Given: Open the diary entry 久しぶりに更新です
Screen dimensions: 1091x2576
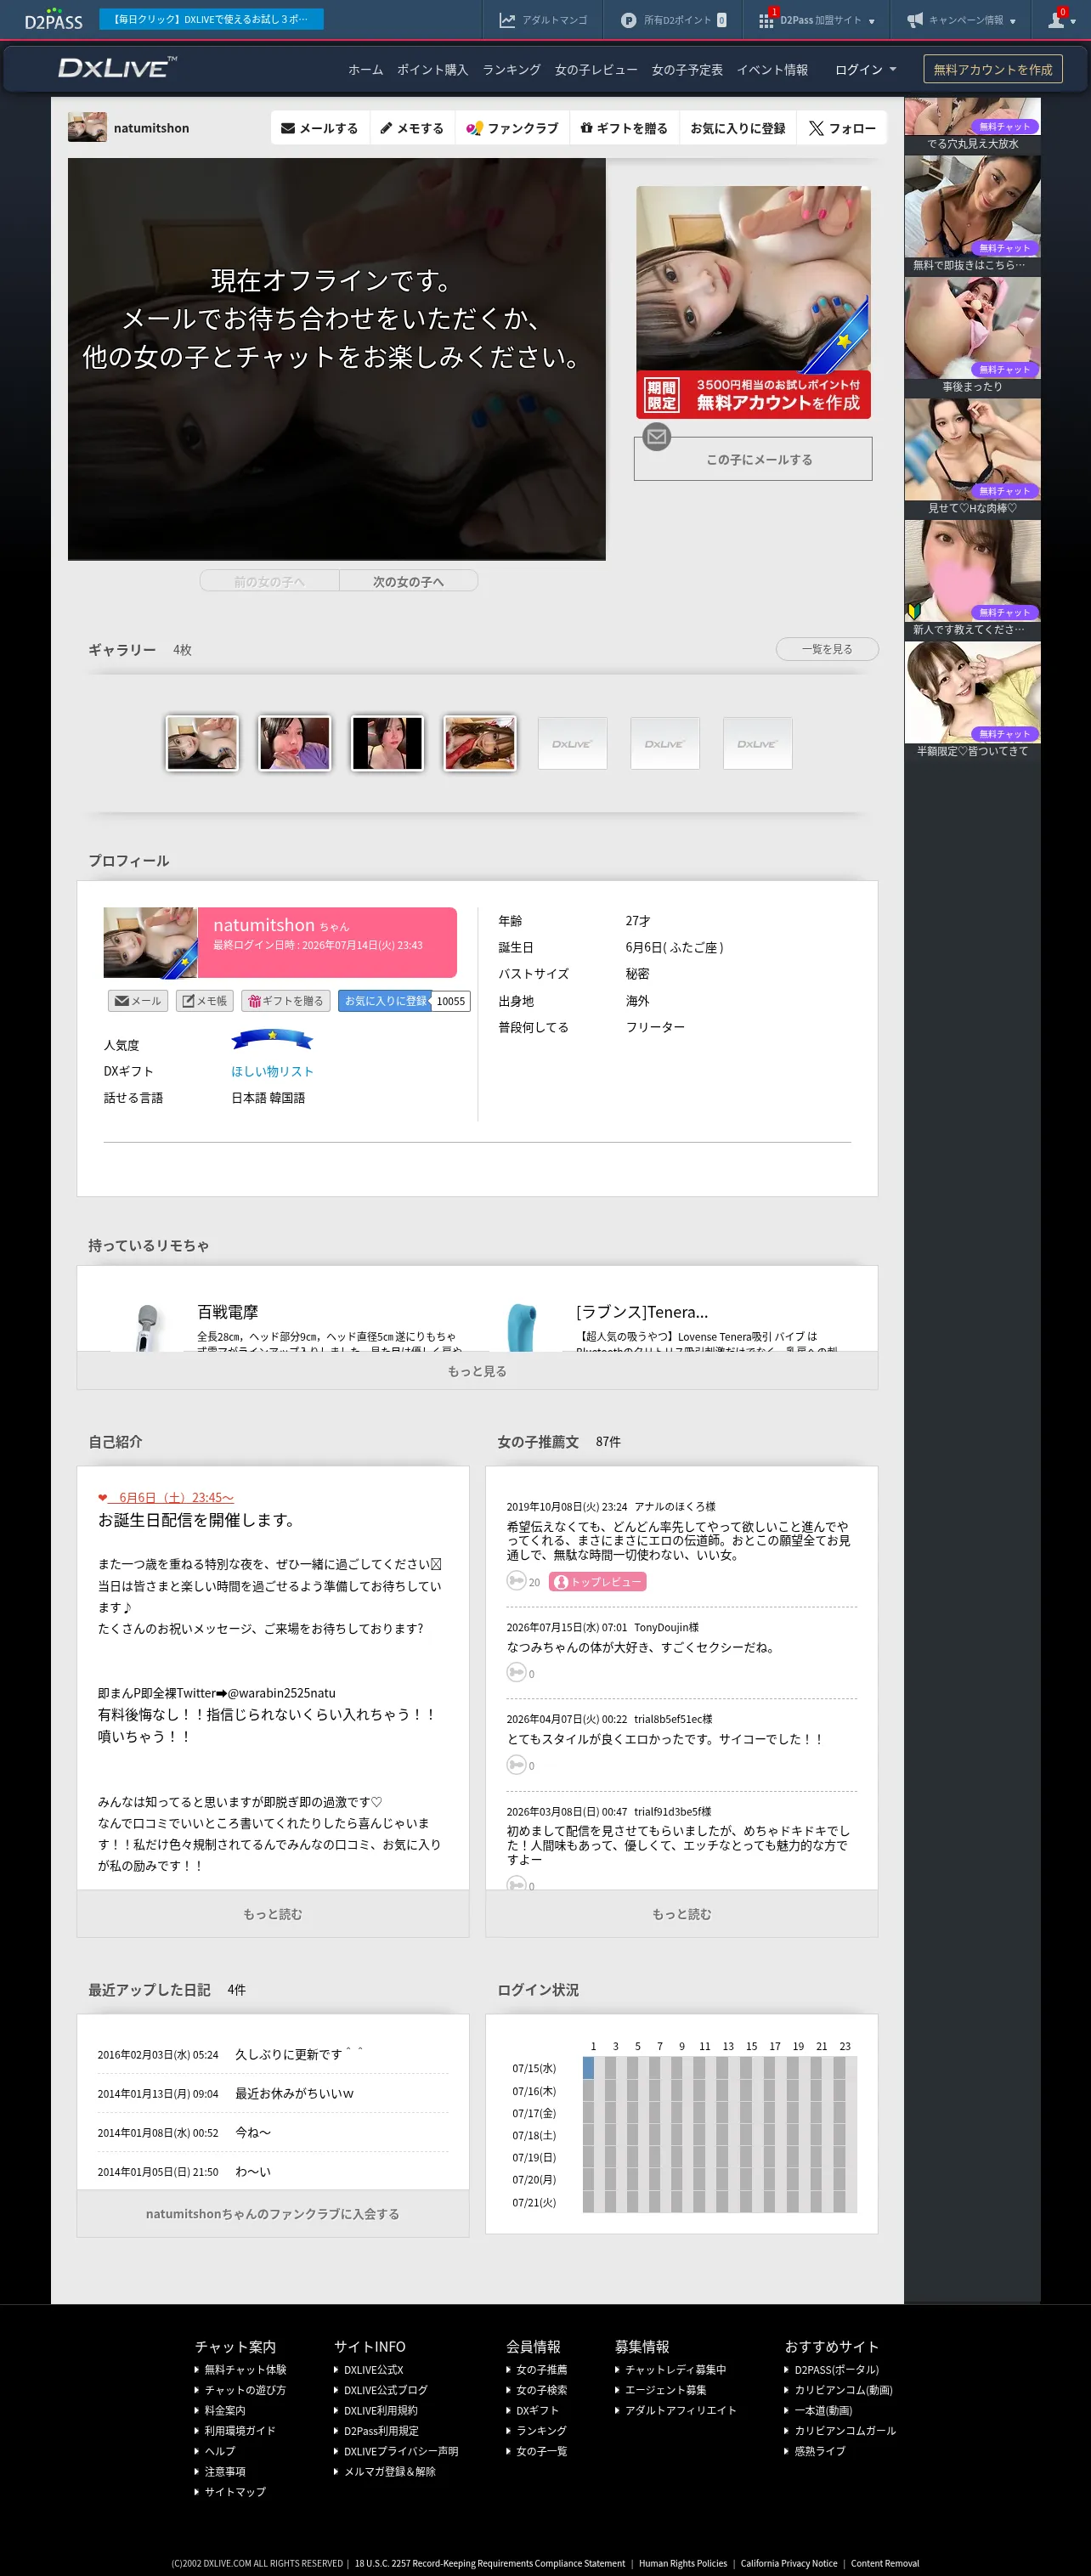Looking at the screenshot, I should (x=298, y=2054).
